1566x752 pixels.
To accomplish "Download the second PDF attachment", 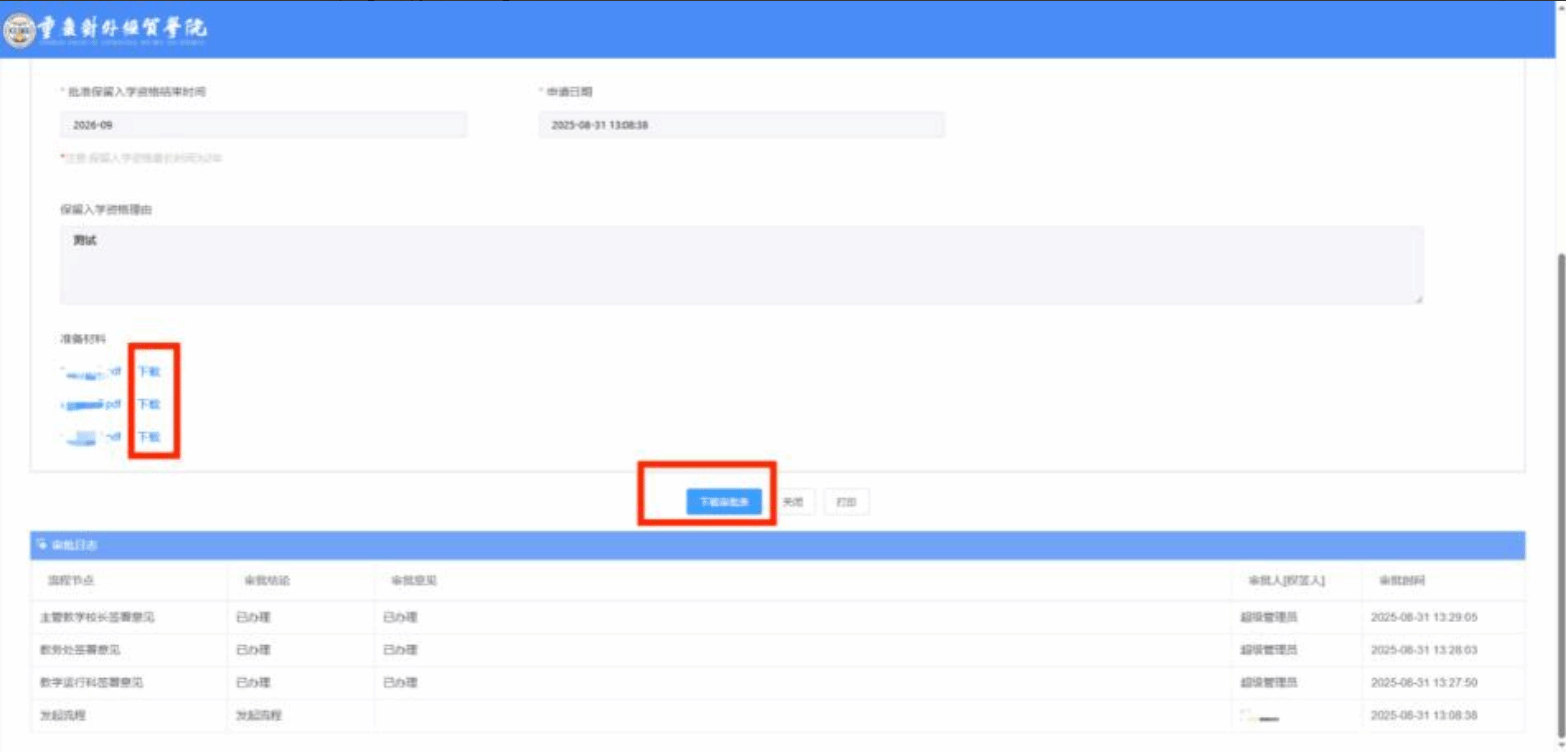I will pos(148,404).
